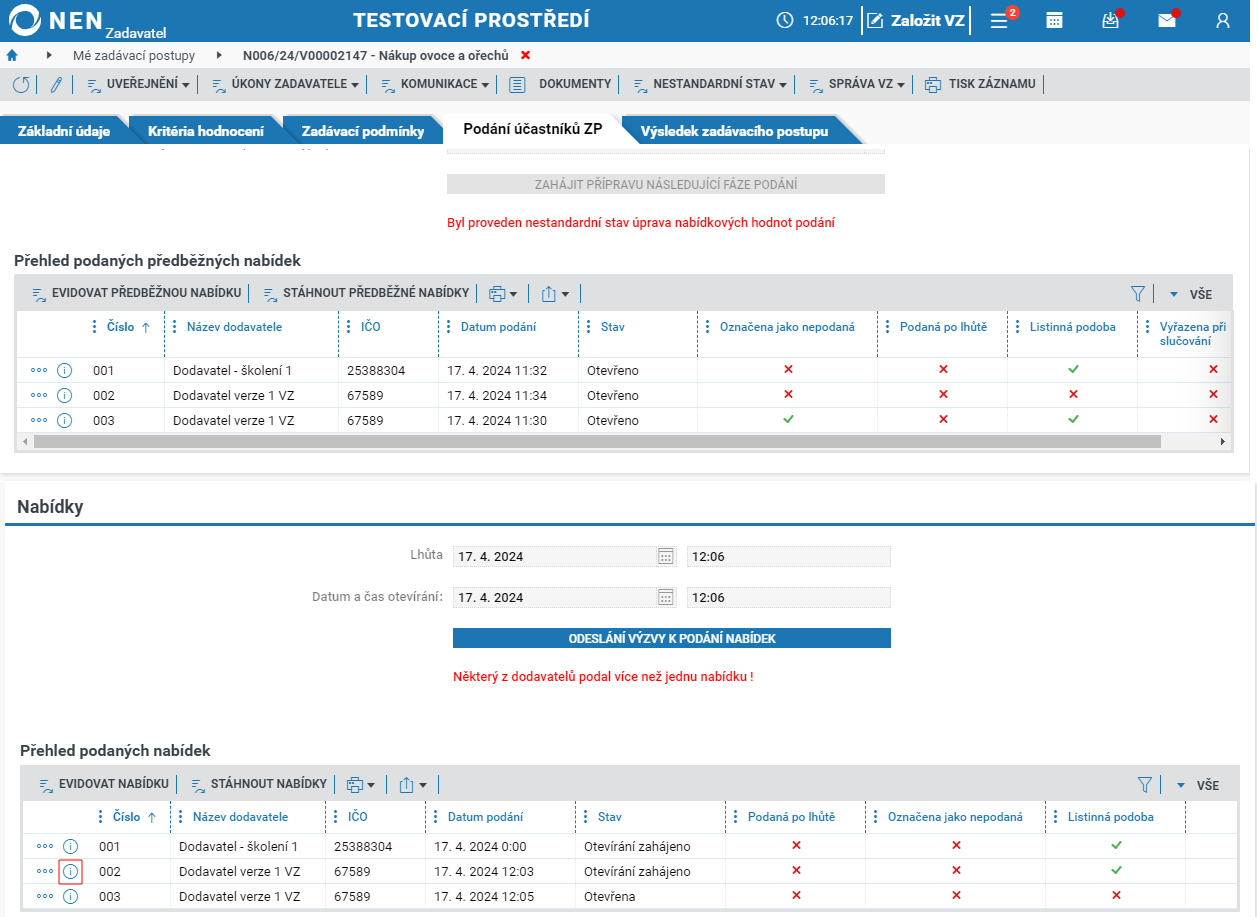
Task: Open DOKUMENTY in toolbar
Action: point(560,85)
